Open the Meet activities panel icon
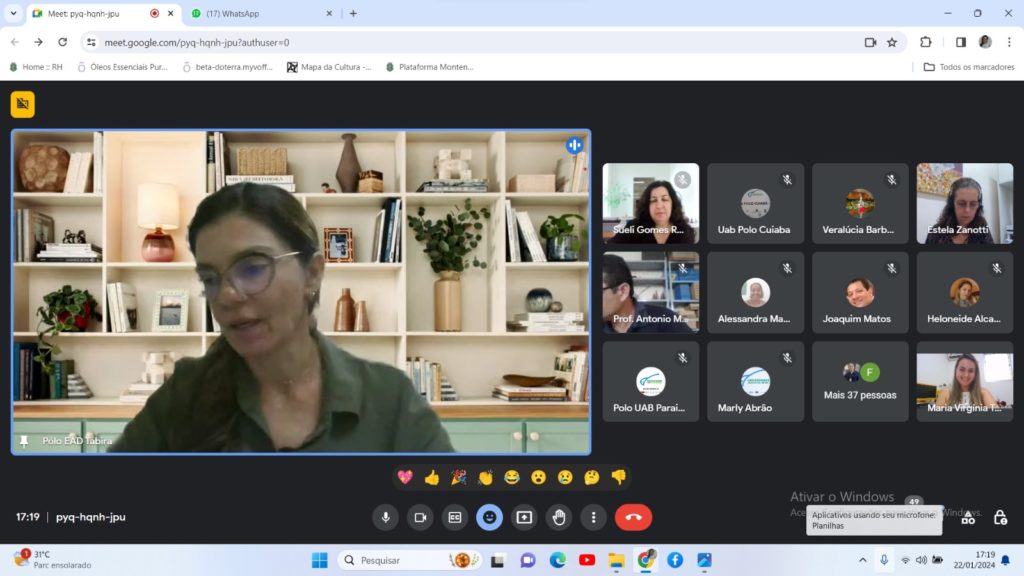This screenshot has width=1024, height=576. tap(967, 517)
